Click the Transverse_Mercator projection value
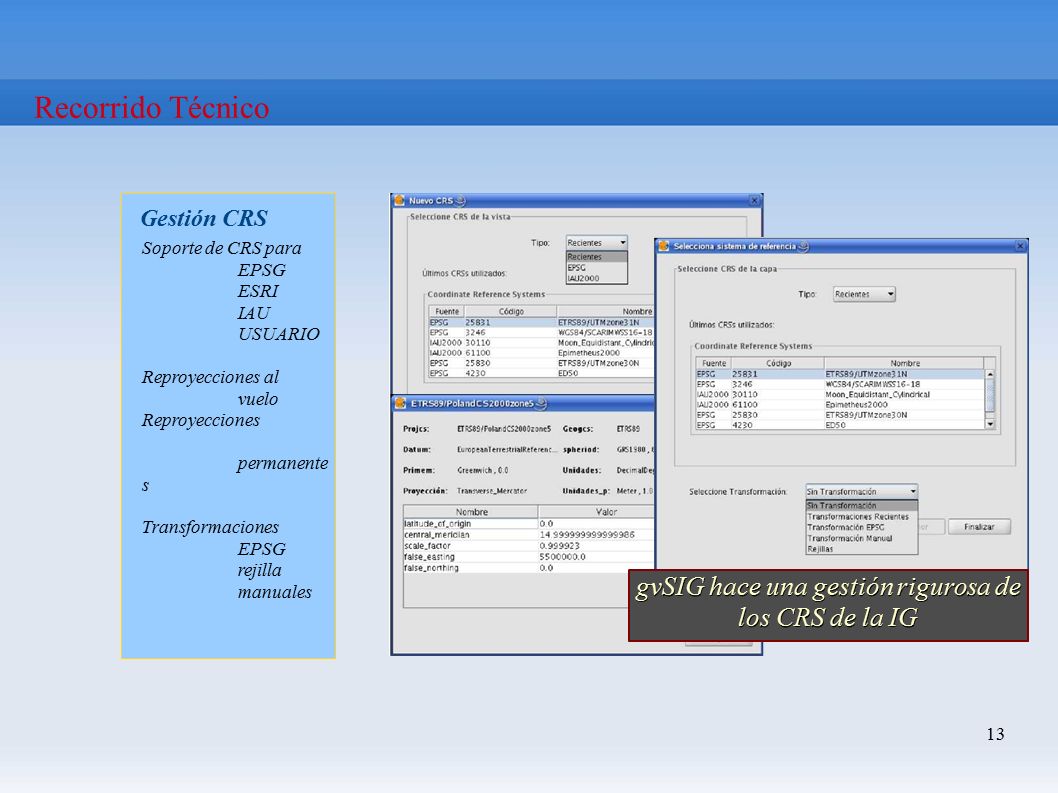Image resolution: width=1058 pixels, height=793 pixels. 492,491
